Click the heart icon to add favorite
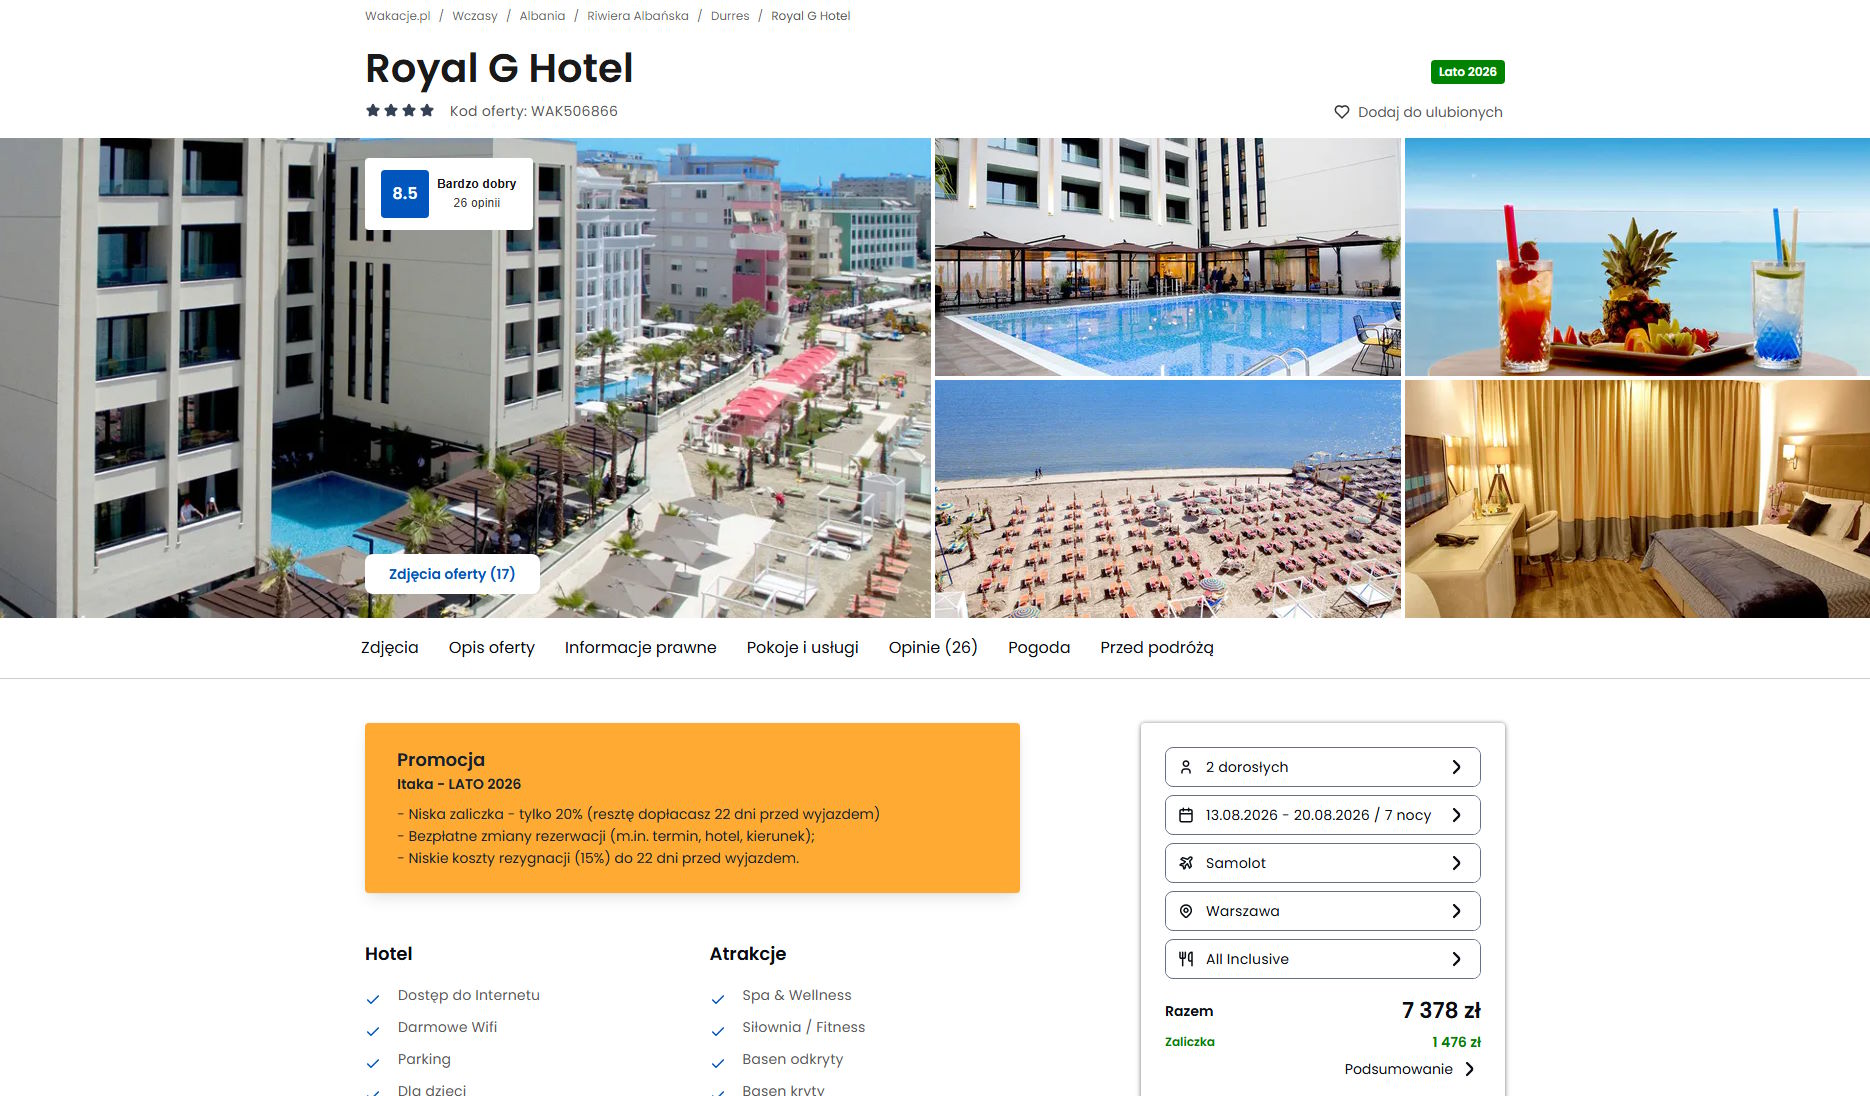Image resolution: width=1870 pixels, height=1096 pixels. (1342, 112)
